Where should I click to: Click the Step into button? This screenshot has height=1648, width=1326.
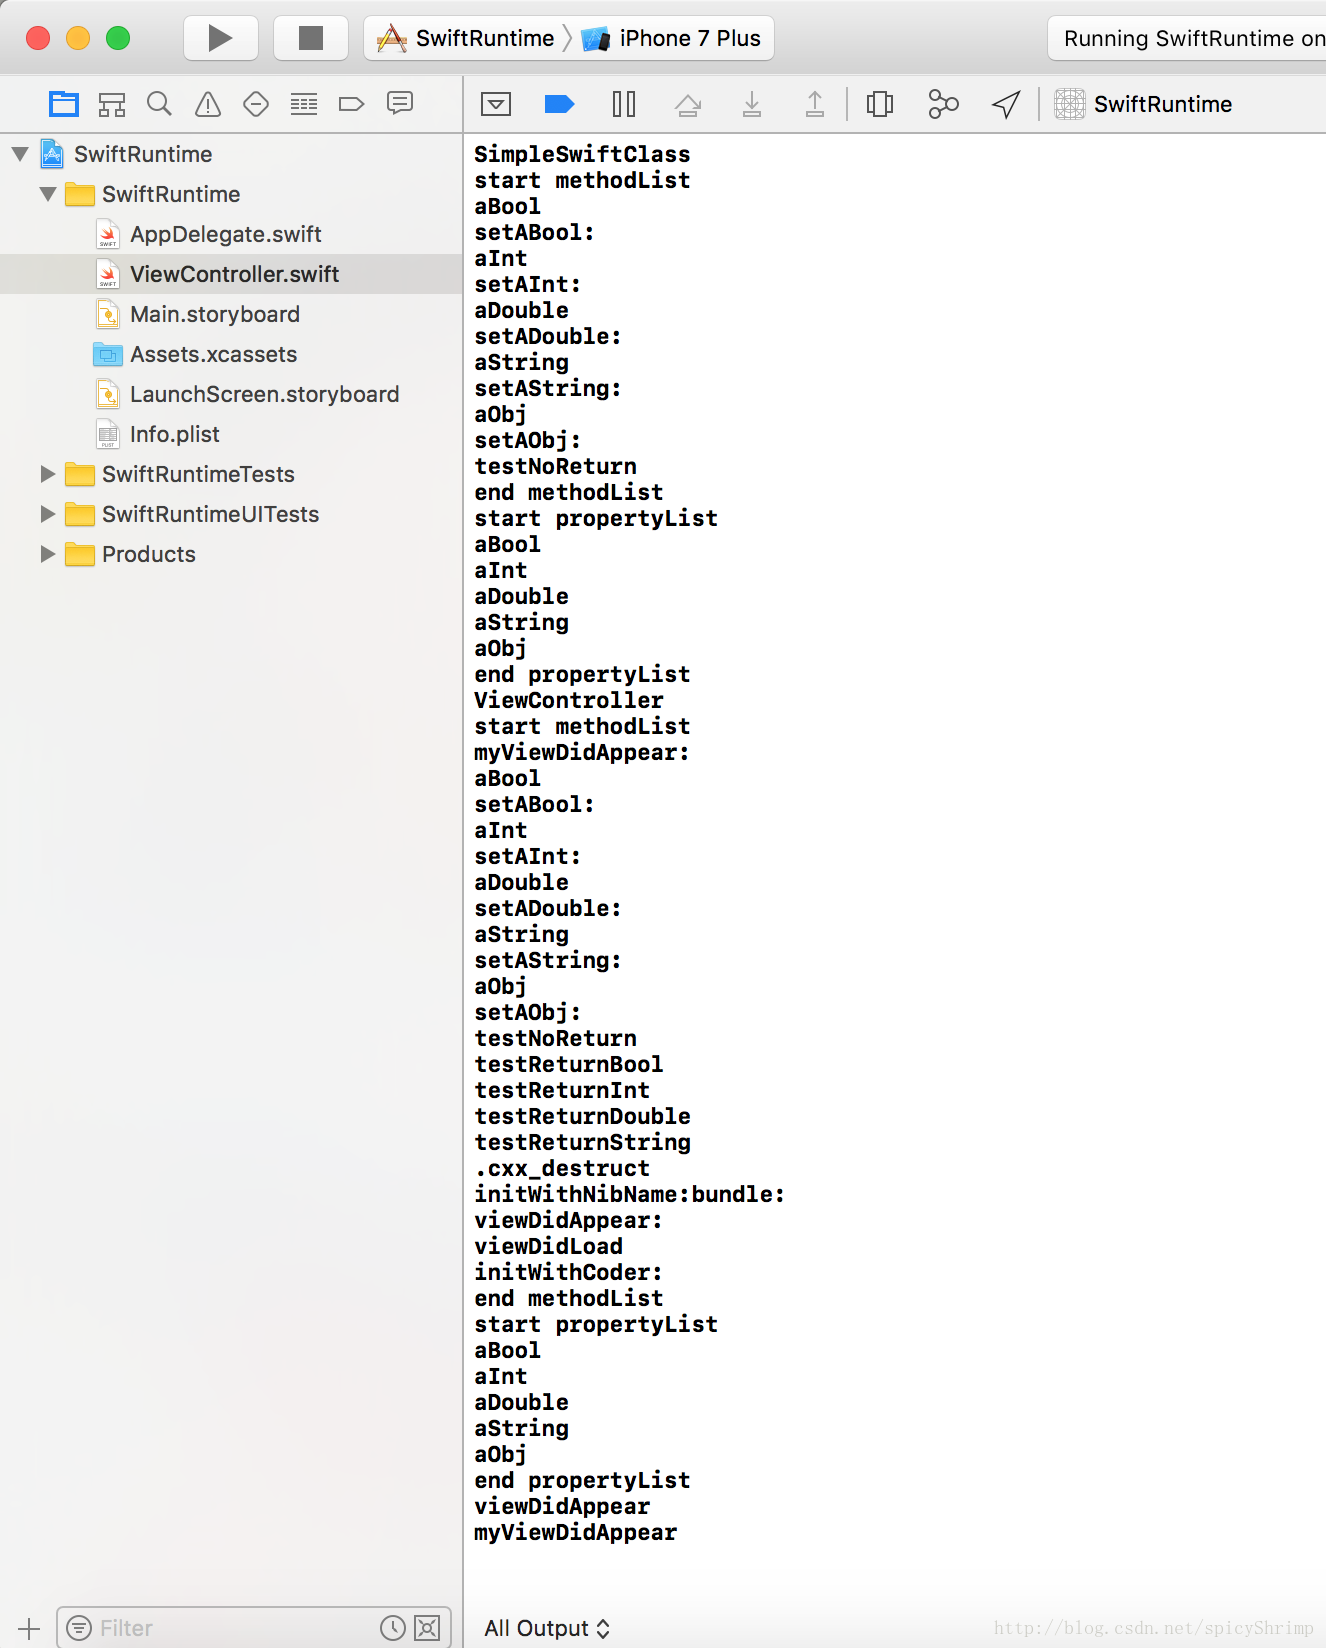752,104
